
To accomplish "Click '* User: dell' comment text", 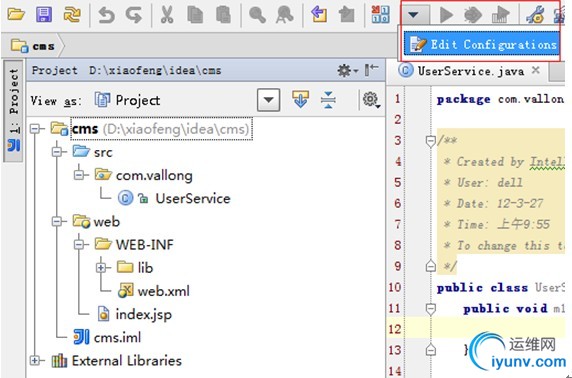I will (483, 182).
